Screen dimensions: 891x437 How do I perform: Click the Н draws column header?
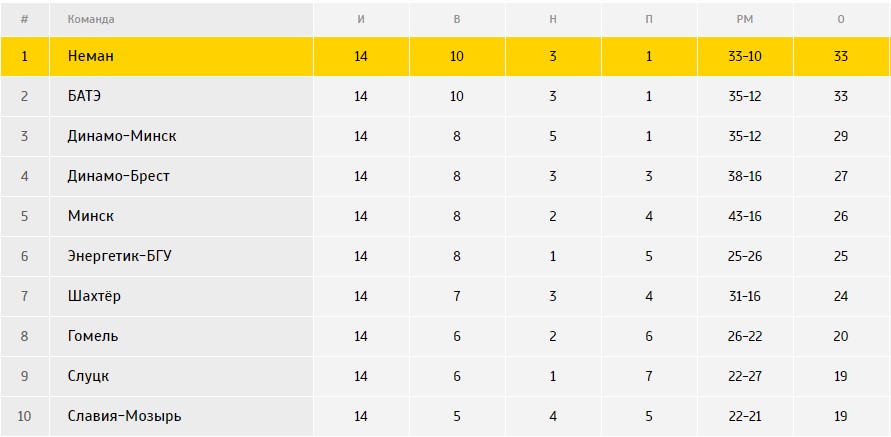[x=553, y=19]
